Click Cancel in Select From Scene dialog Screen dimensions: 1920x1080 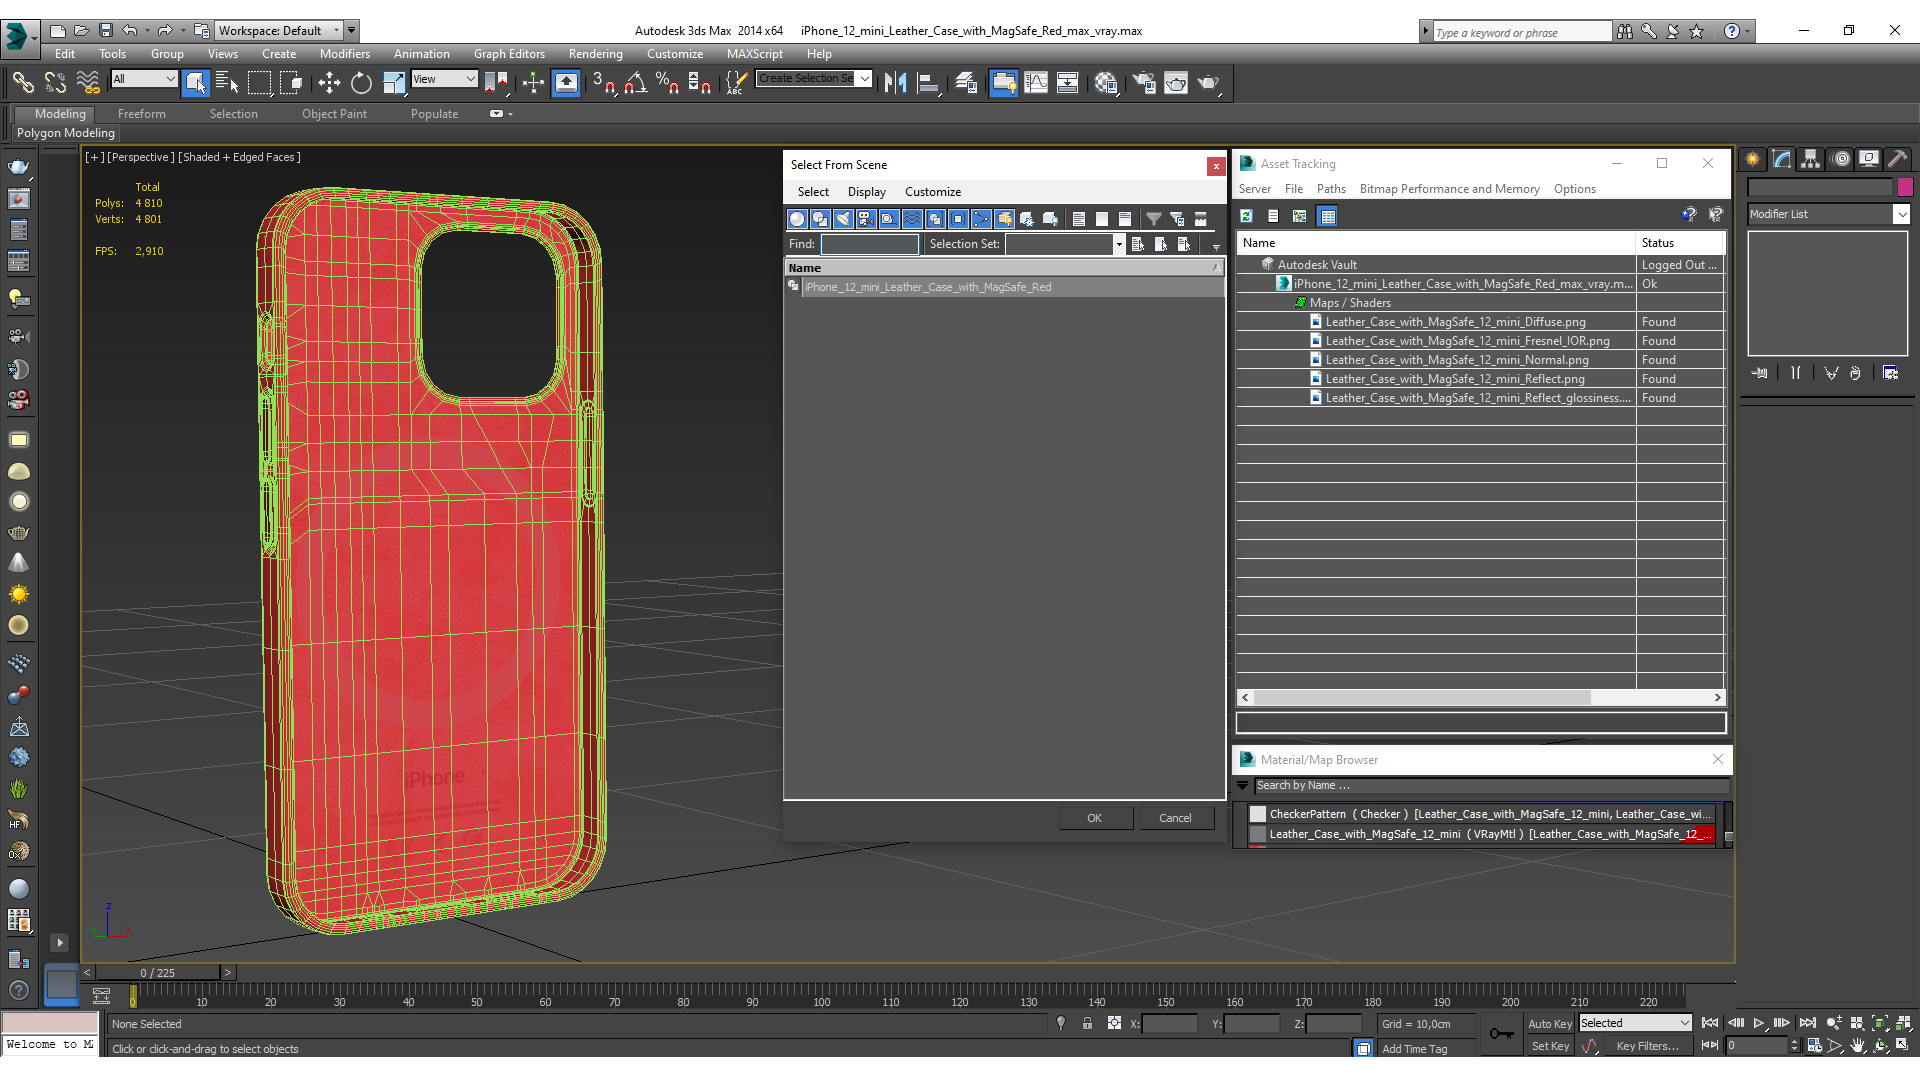click(1175, 818)
